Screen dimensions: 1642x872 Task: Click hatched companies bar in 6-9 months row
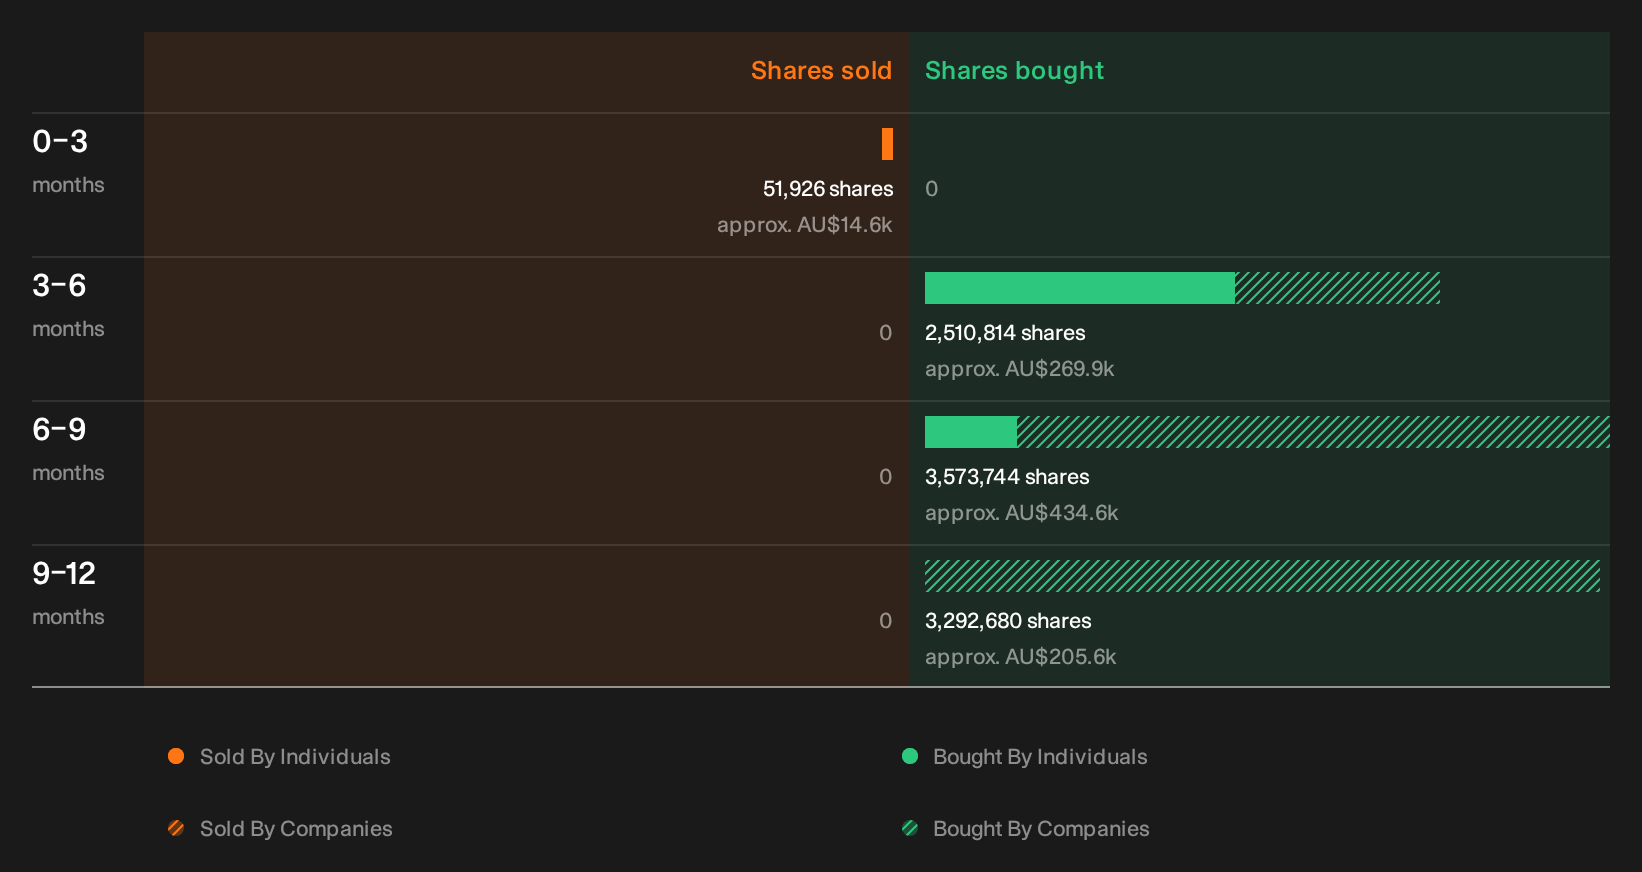coord(1313,432)
